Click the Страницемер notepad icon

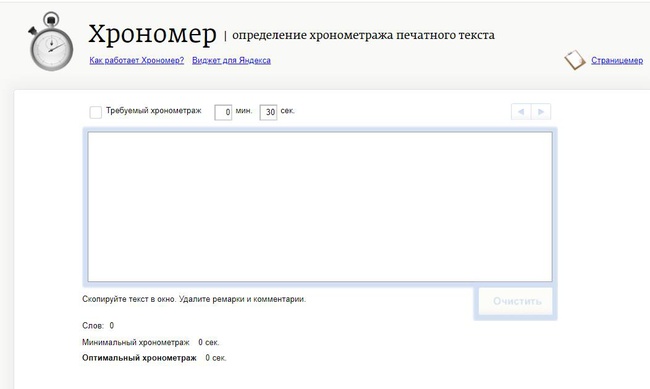(x=575, y=60)
